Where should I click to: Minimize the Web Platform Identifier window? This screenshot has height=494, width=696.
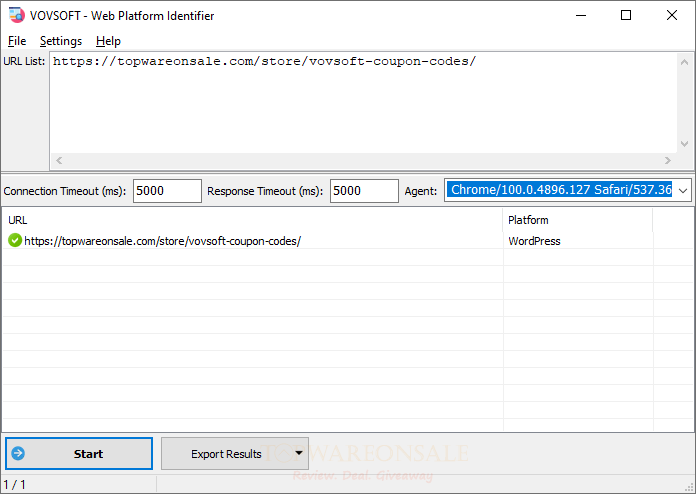tap(581, 15)
